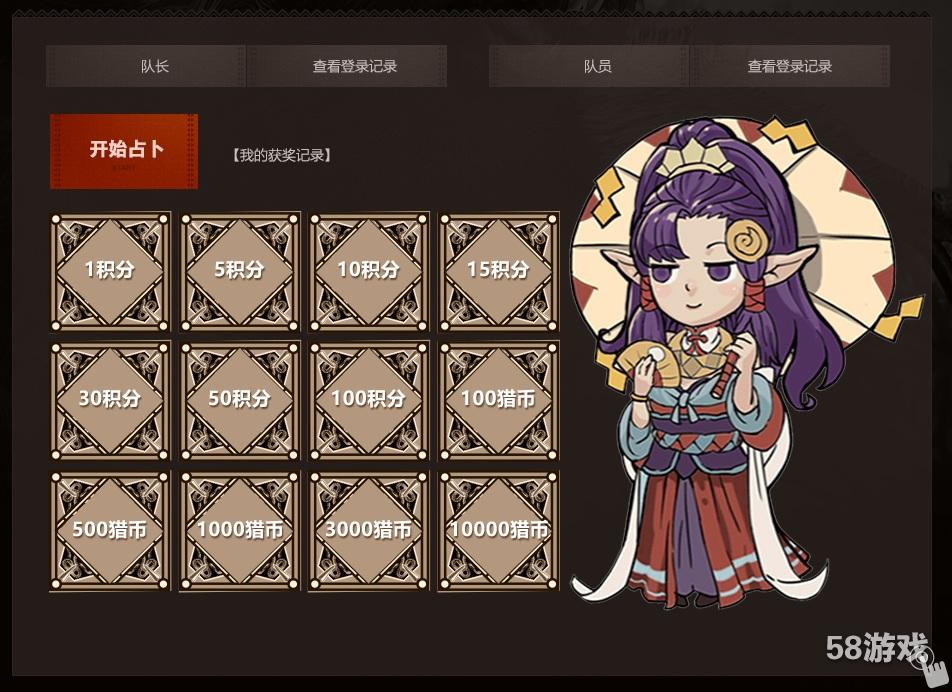Screen dimensions: 952x692
Task: Tap the 1000猎币 card tile
Action: 240,531
